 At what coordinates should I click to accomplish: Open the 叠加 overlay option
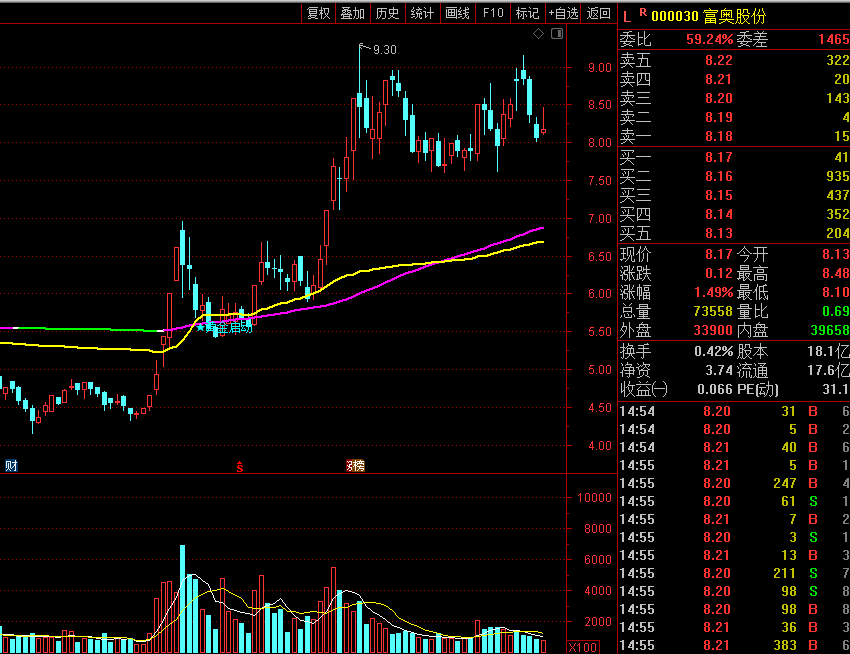coord(352,14)
